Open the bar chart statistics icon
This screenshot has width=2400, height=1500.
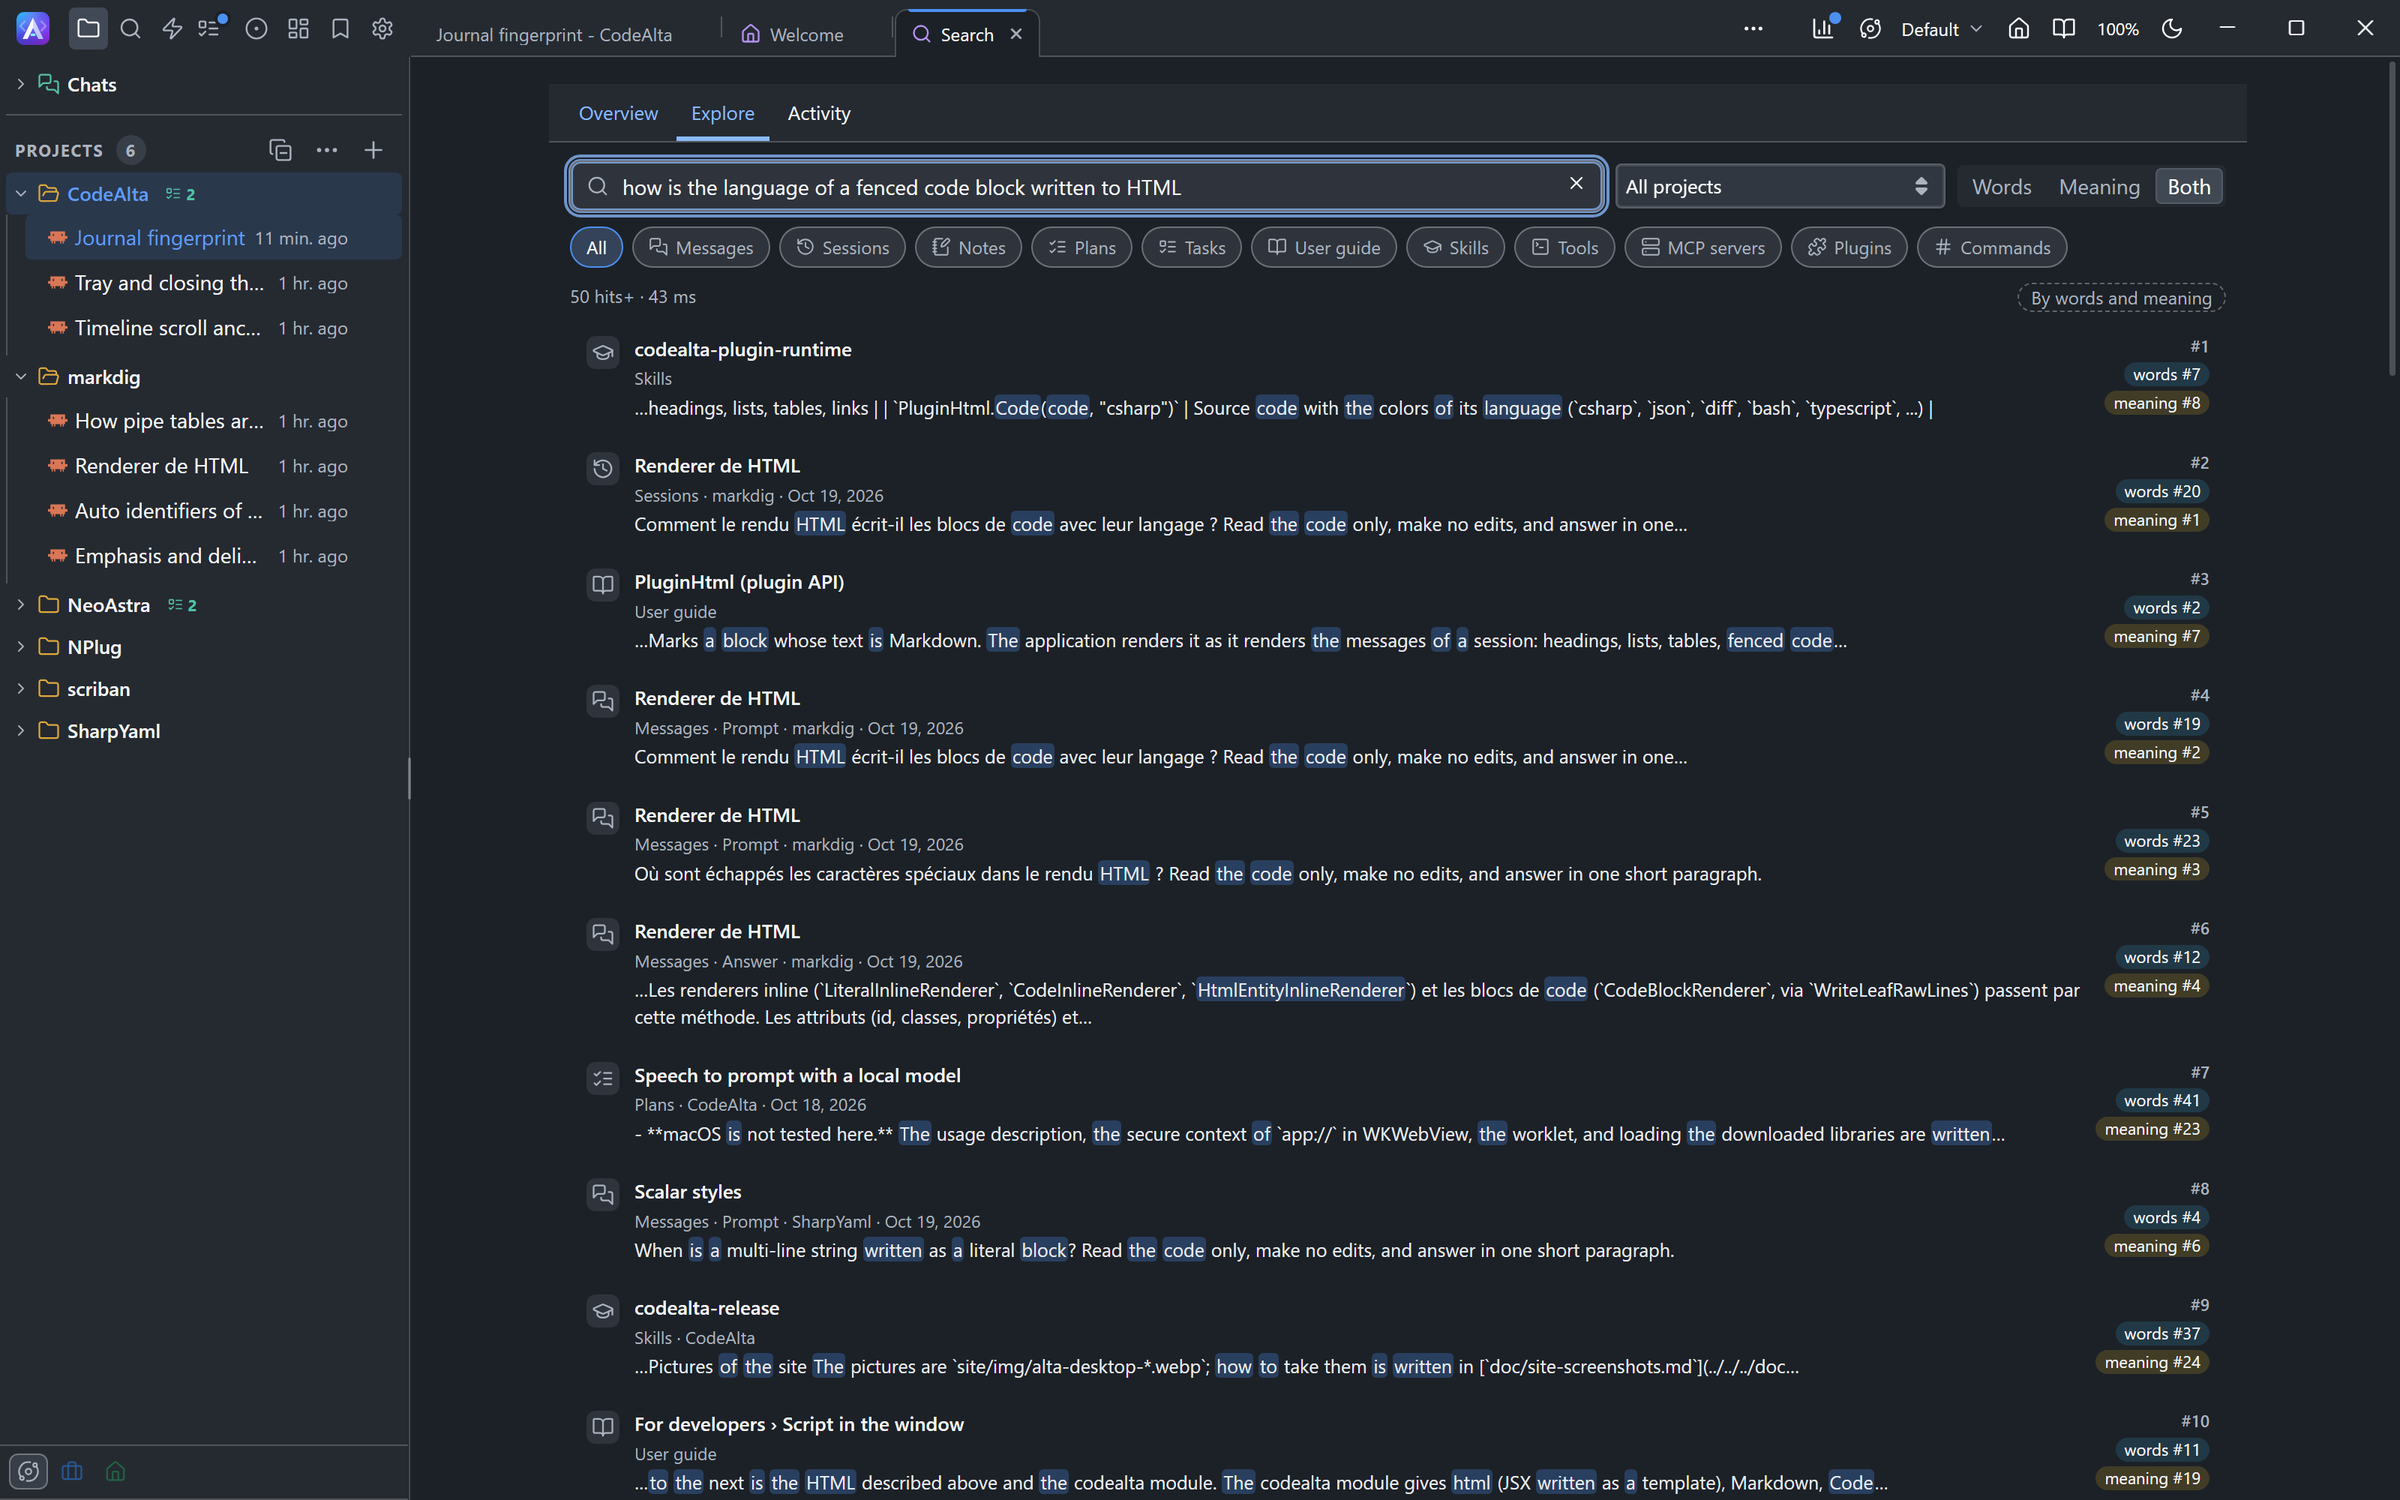(x=1823, y=29)
